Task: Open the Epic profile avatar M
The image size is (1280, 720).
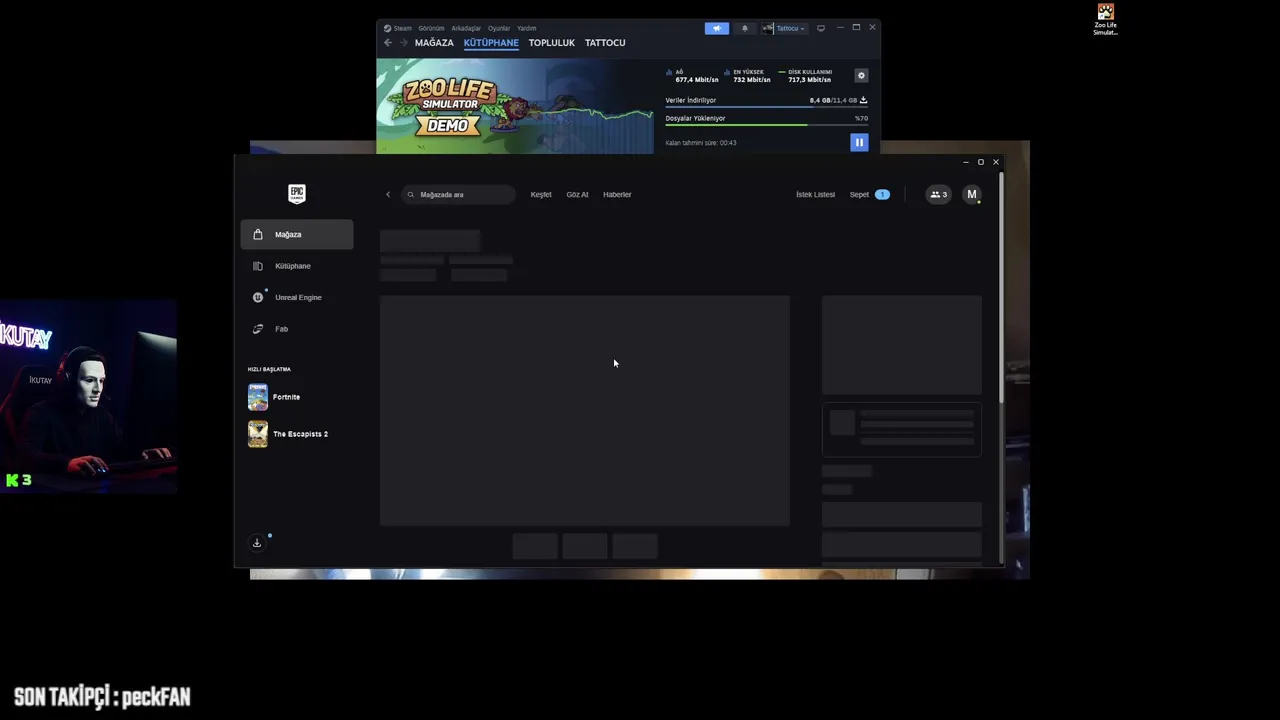Action: pyautogui.click(x=971, y=194)
